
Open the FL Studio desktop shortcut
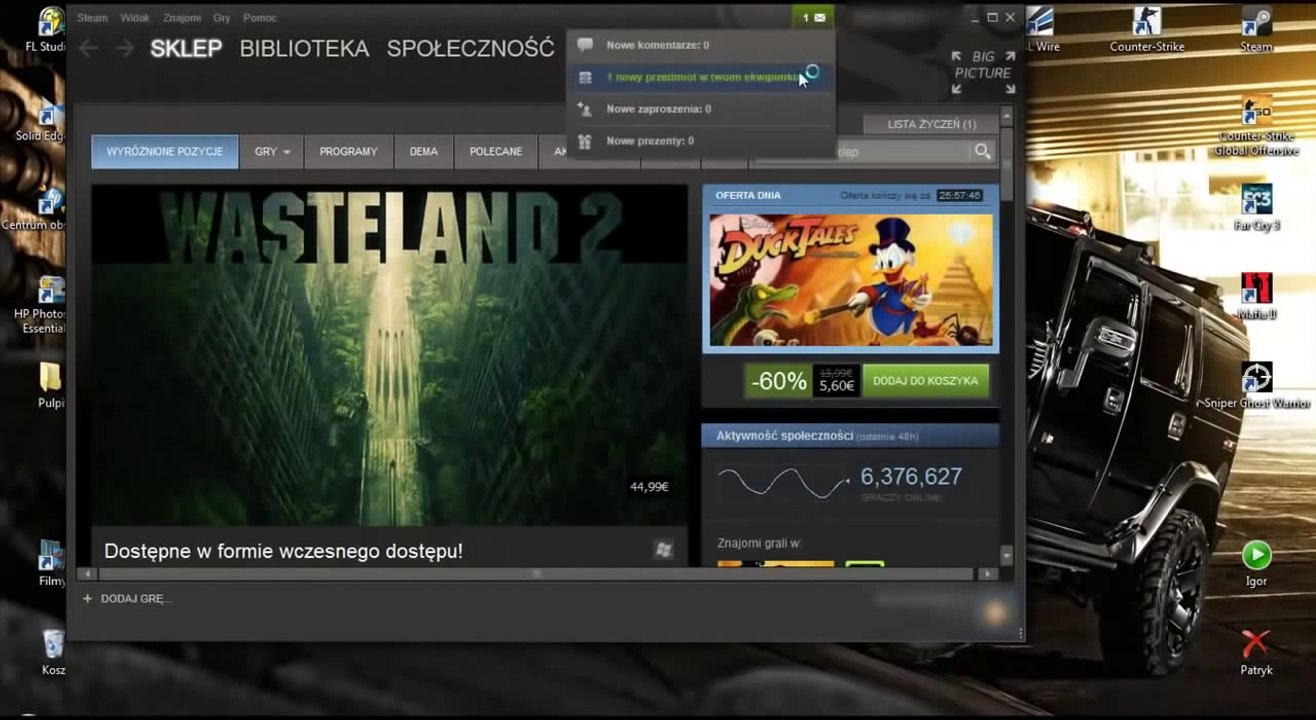(x=46, y=30)
